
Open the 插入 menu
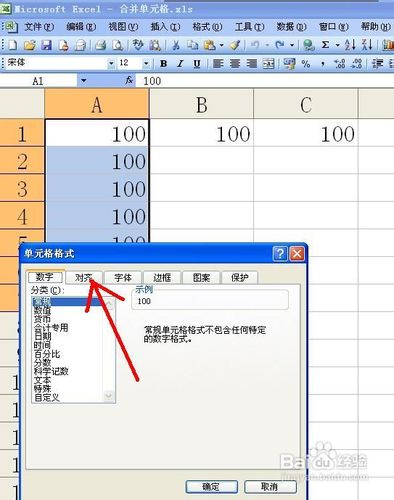[x=165, y=27]
